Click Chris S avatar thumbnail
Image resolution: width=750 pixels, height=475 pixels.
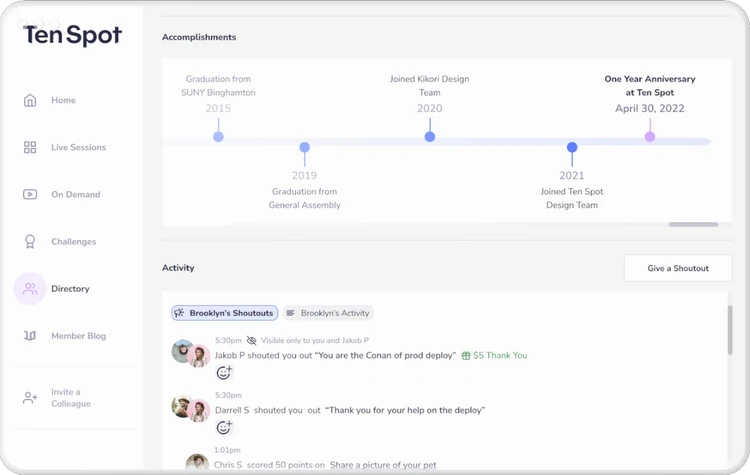pos(197,462)
